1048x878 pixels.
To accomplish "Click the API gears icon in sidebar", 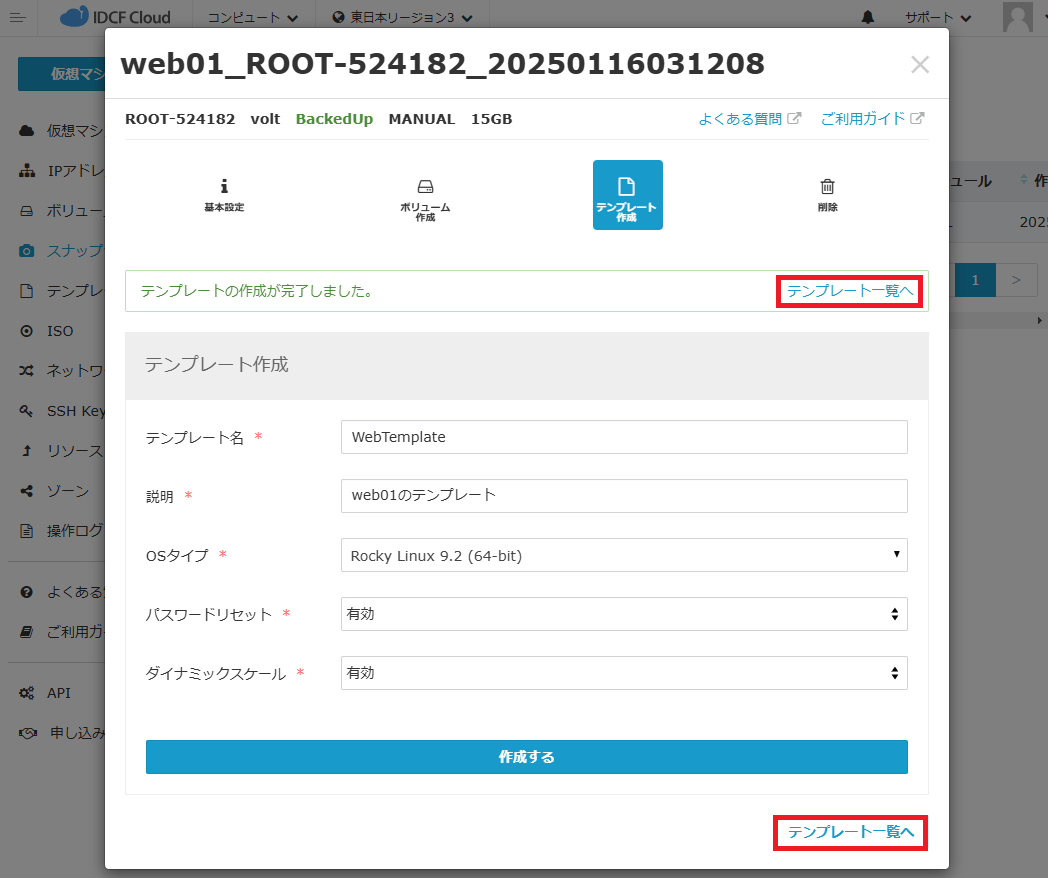I will click(x=27, y=693).
